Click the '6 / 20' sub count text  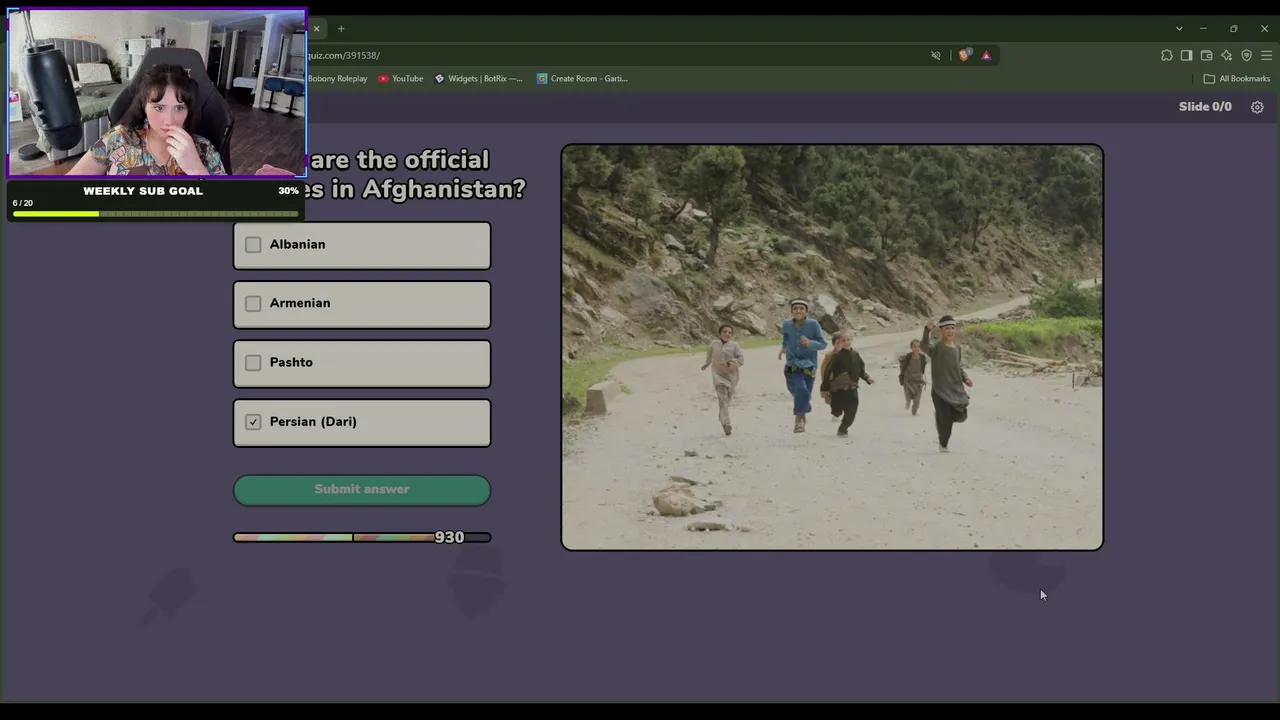coord(23,203)
